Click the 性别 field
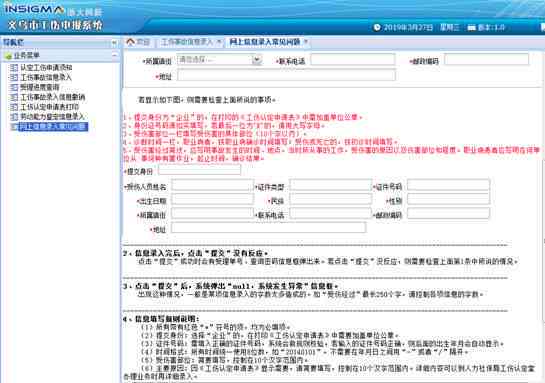 [448, 199]
